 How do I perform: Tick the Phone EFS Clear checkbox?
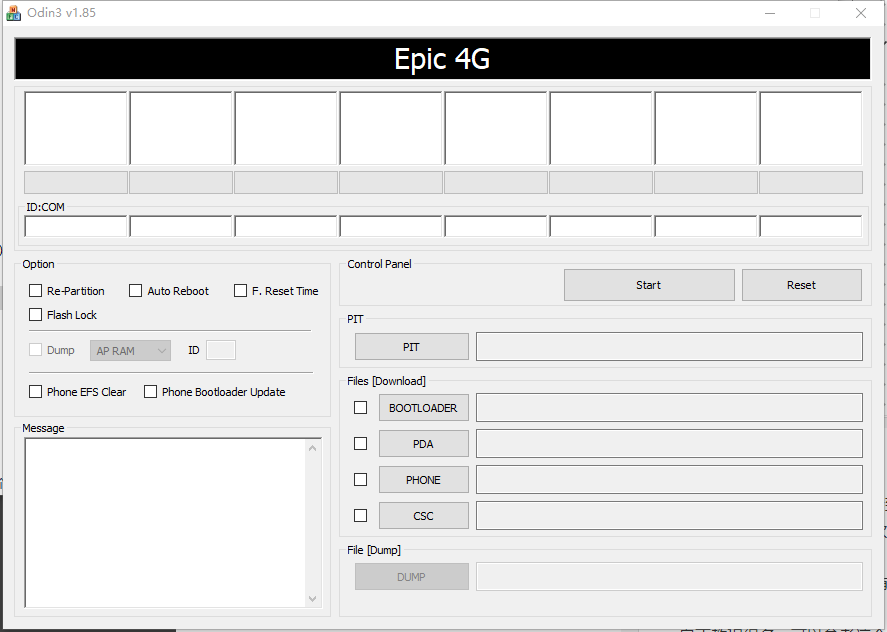coord(36,392)
